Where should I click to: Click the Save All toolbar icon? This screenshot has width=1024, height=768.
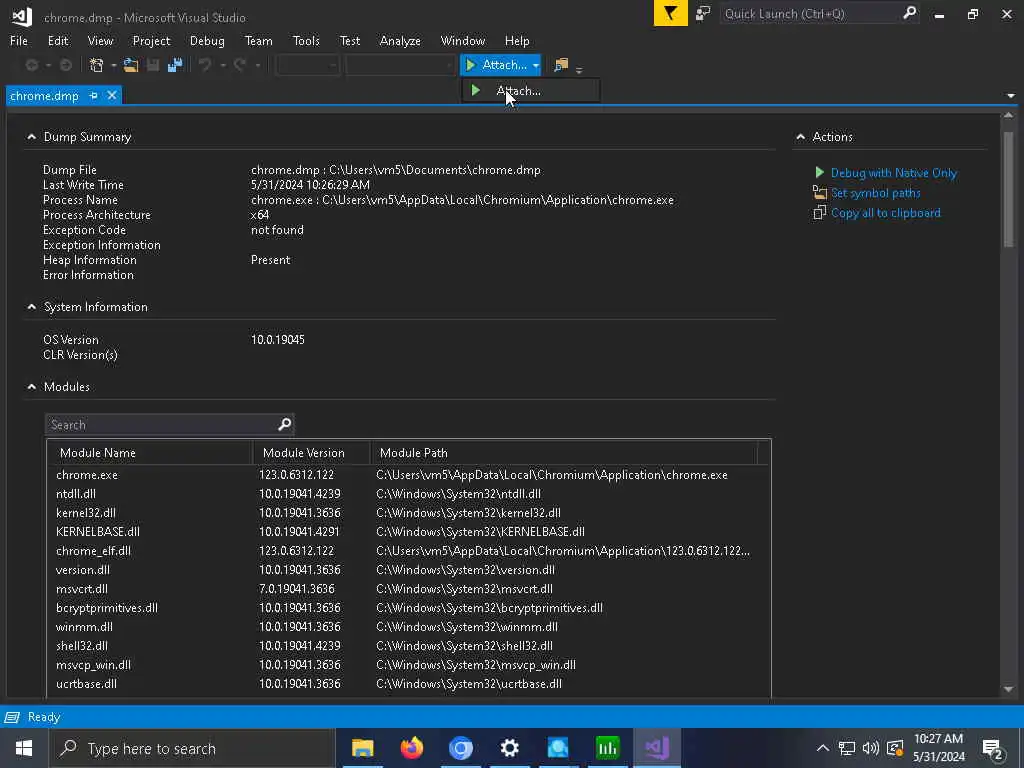tap(175, 65)
